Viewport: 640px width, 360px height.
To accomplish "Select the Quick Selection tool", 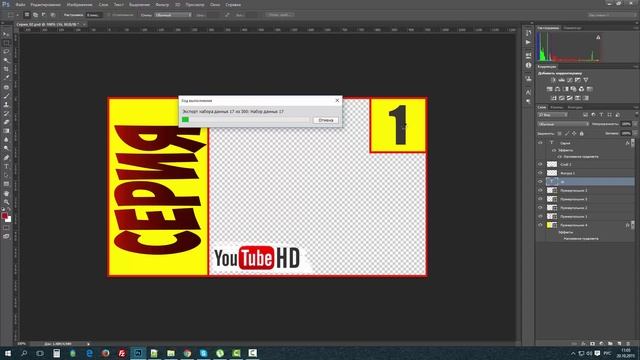I will 6,60.
